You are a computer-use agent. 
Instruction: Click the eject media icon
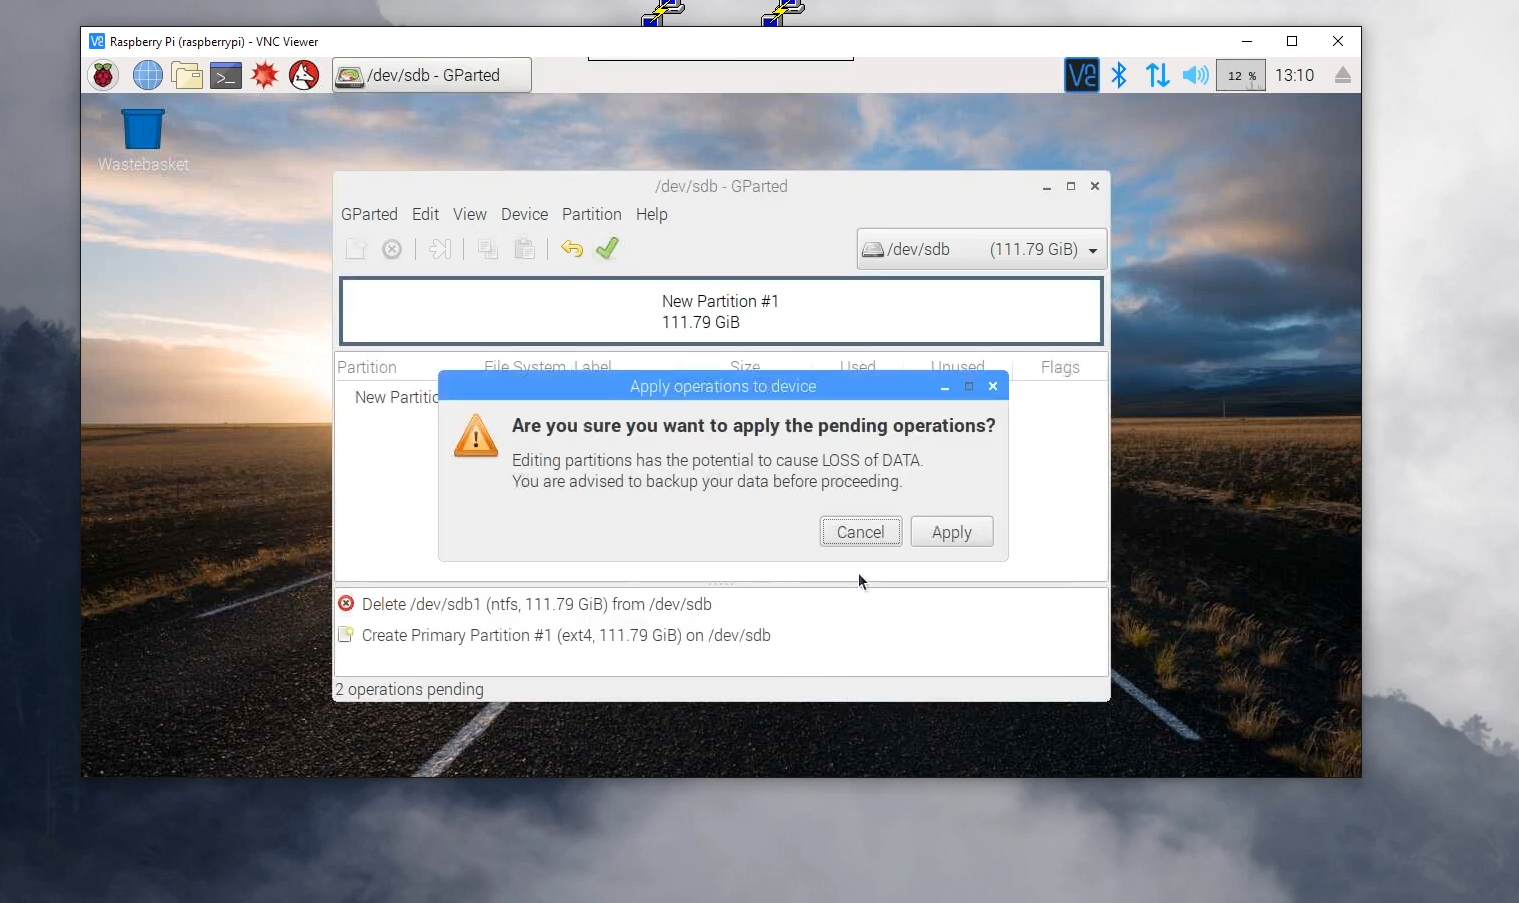[x=1342, y=75]
